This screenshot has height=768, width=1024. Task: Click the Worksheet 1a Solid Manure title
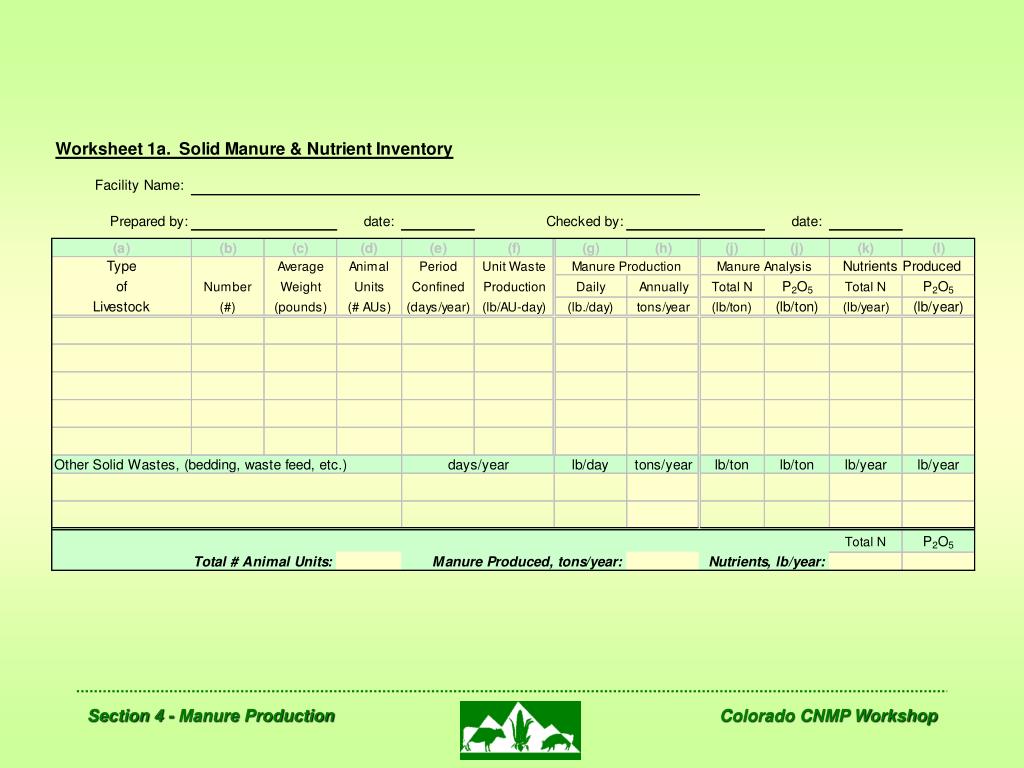click(254, 149)
